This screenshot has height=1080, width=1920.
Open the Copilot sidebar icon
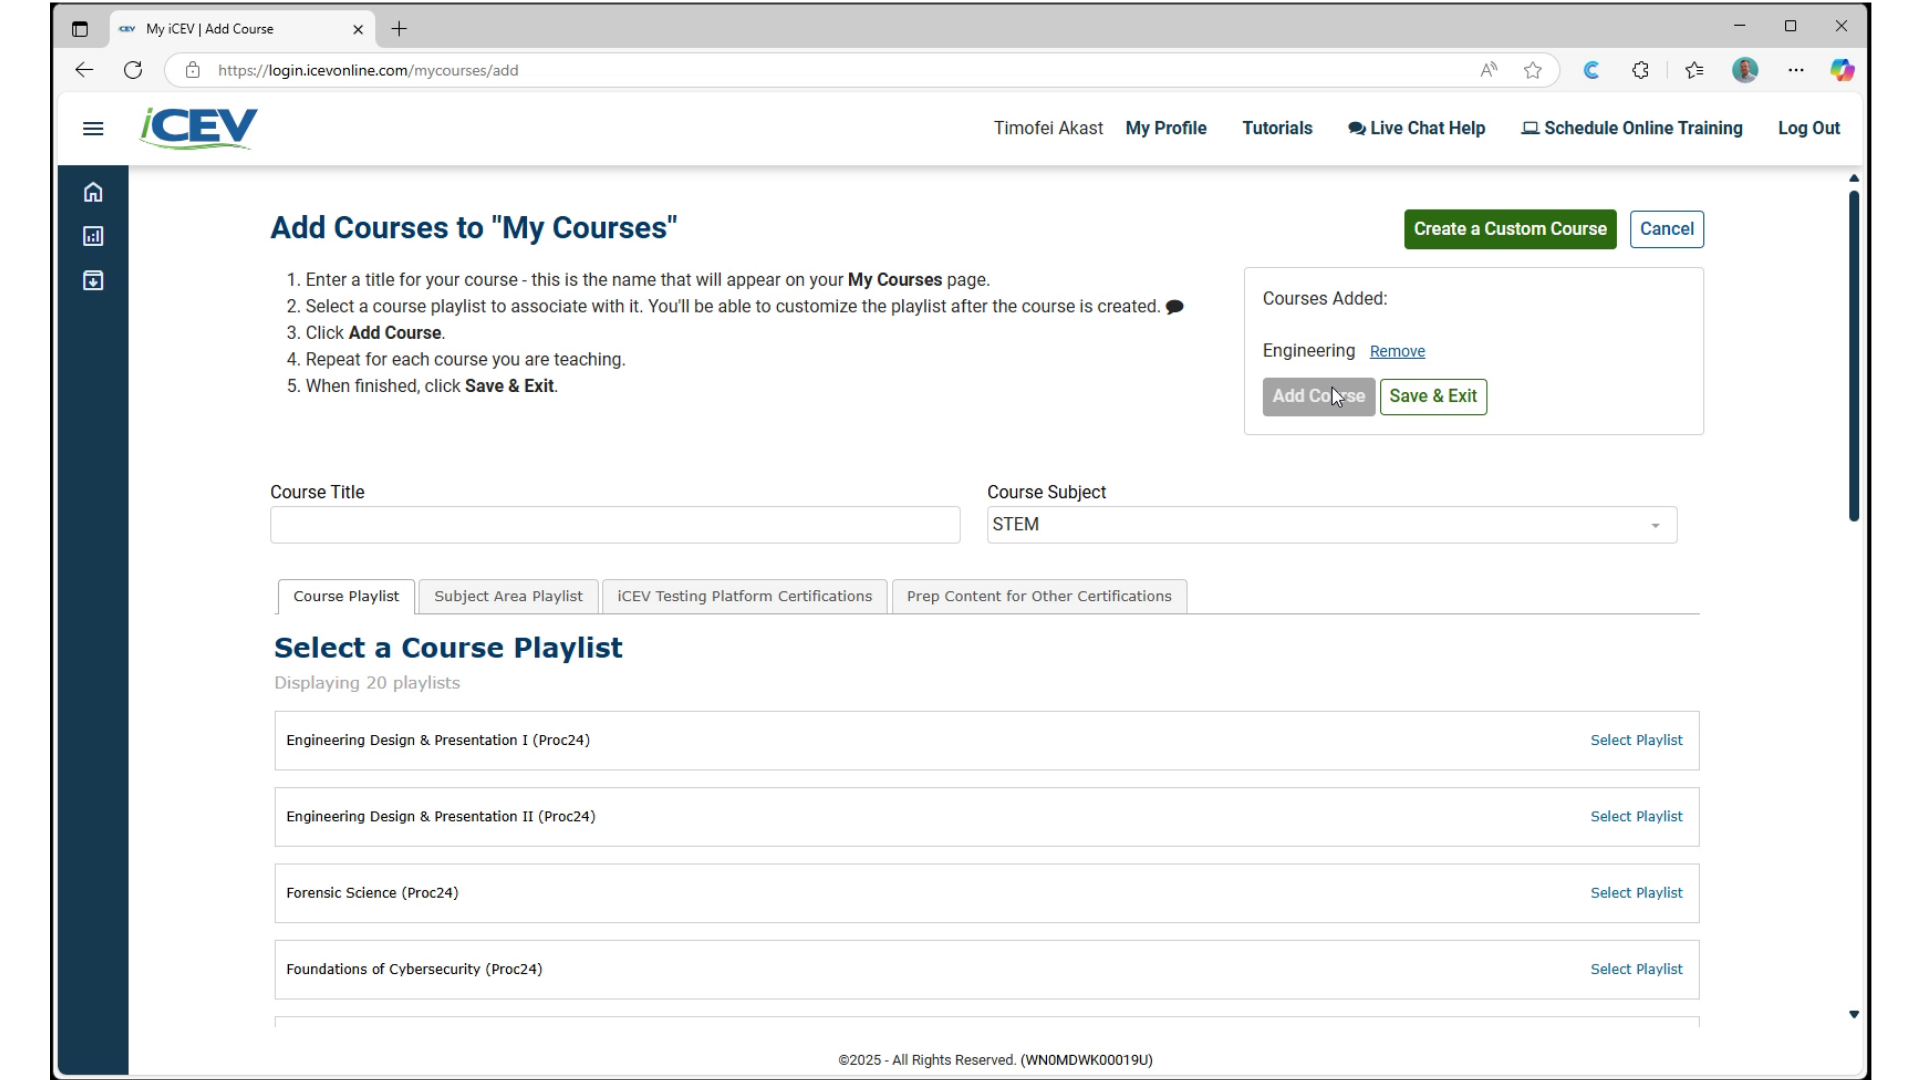click(1842, 70)
